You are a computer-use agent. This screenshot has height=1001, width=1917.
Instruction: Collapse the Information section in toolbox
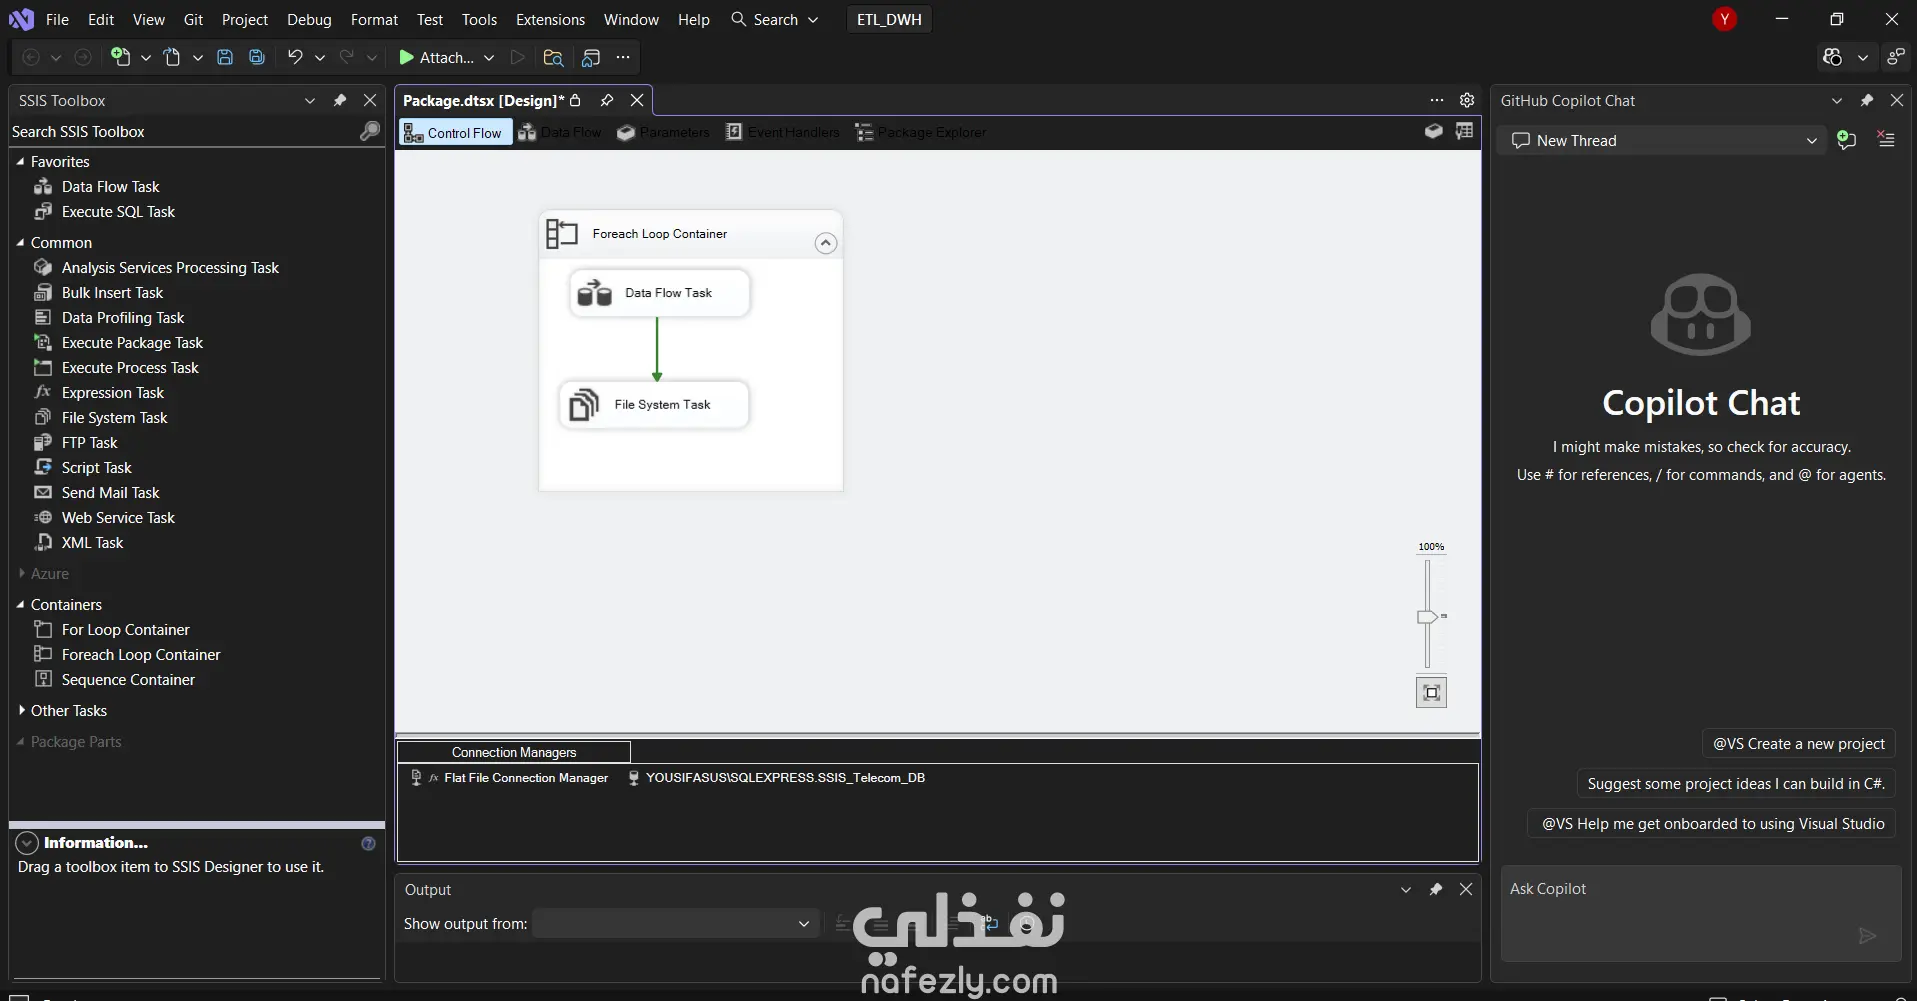pyautogui.click(x=27, y=843)
